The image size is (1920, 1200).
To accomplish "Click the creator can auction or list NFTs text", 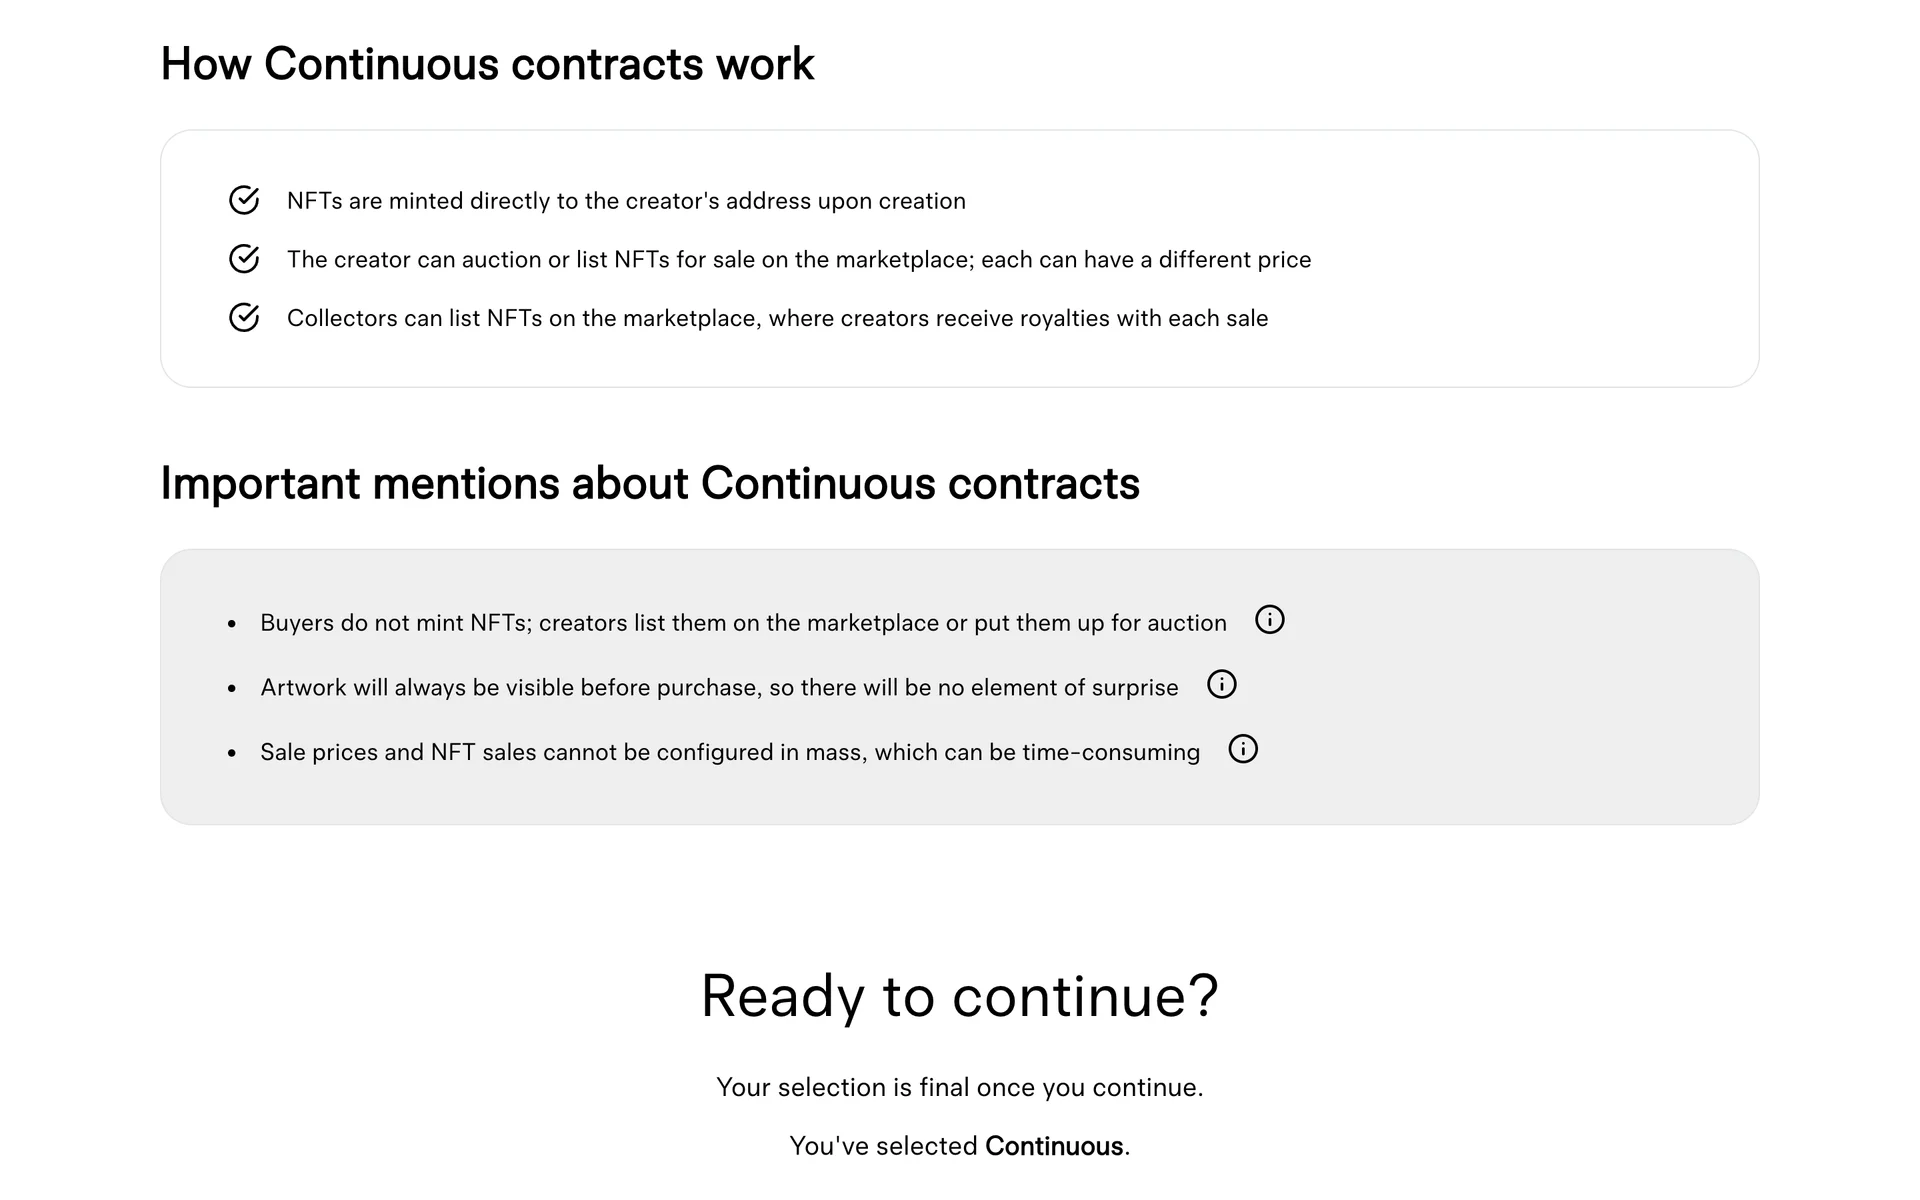I will 798,260.
